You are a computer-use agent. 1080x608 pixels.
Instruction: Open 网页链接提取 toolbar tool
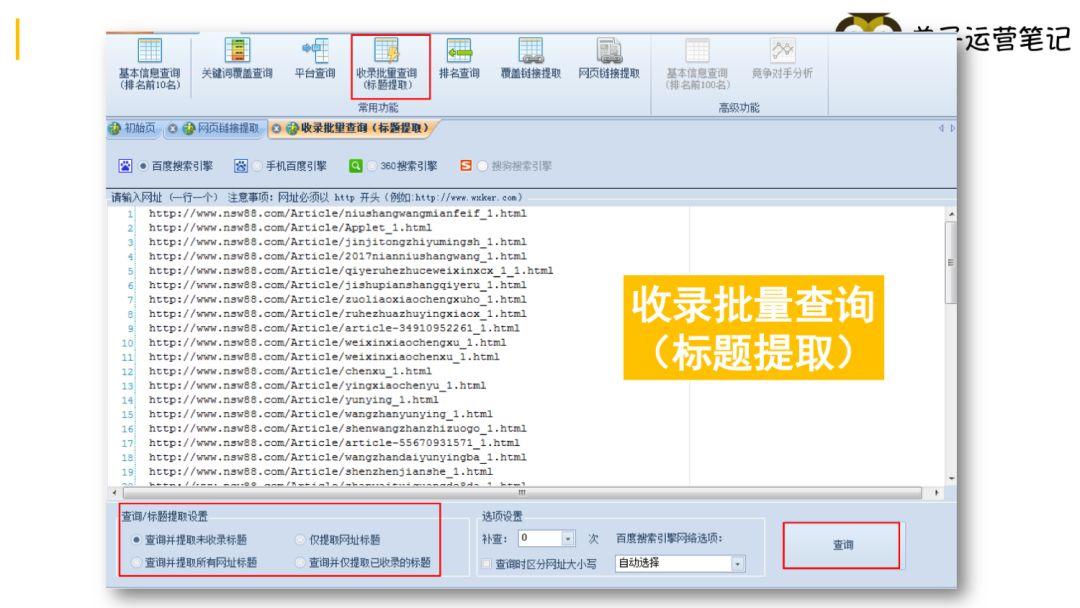coord(609,59)
